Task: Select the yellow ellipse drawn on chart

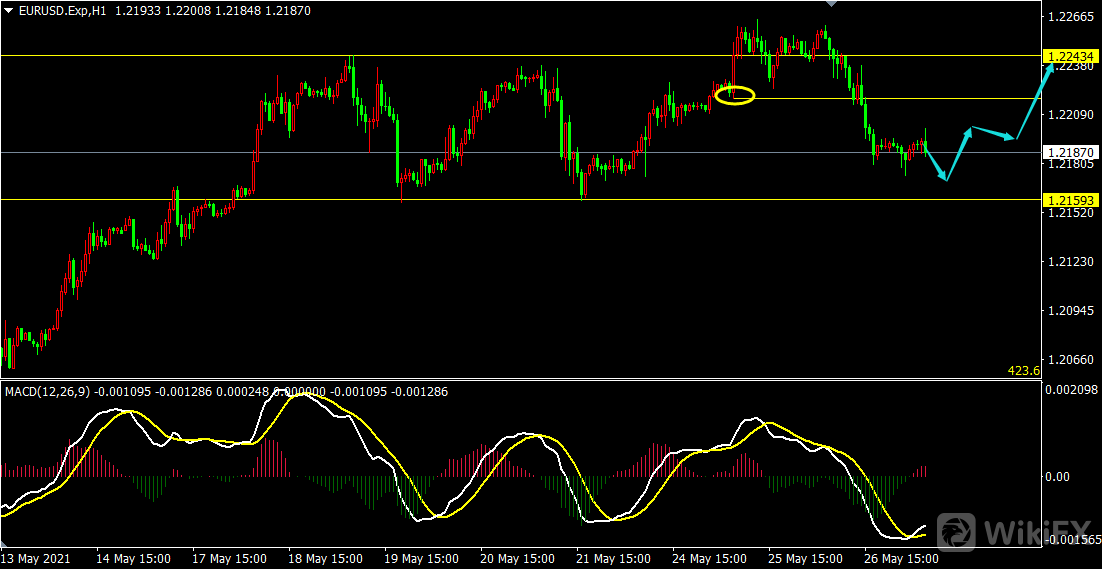Action: pos(734,95)
